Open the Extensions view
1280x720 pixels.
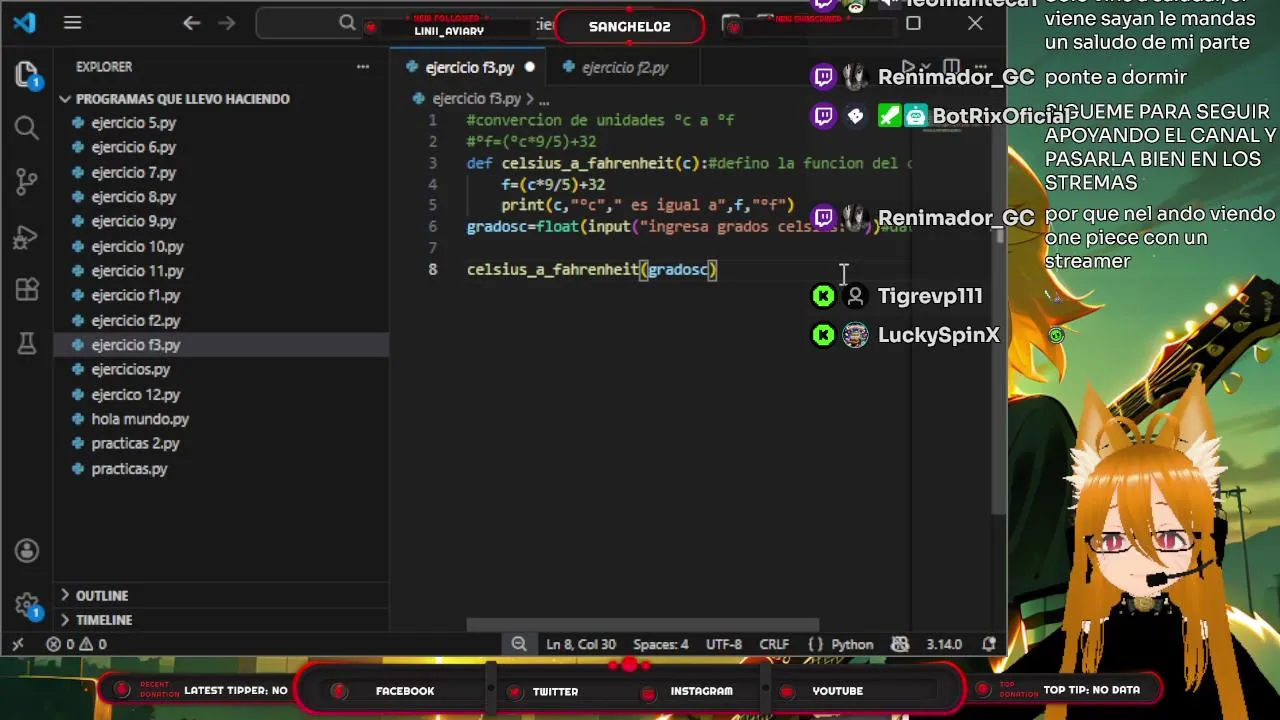pos(27,290)
